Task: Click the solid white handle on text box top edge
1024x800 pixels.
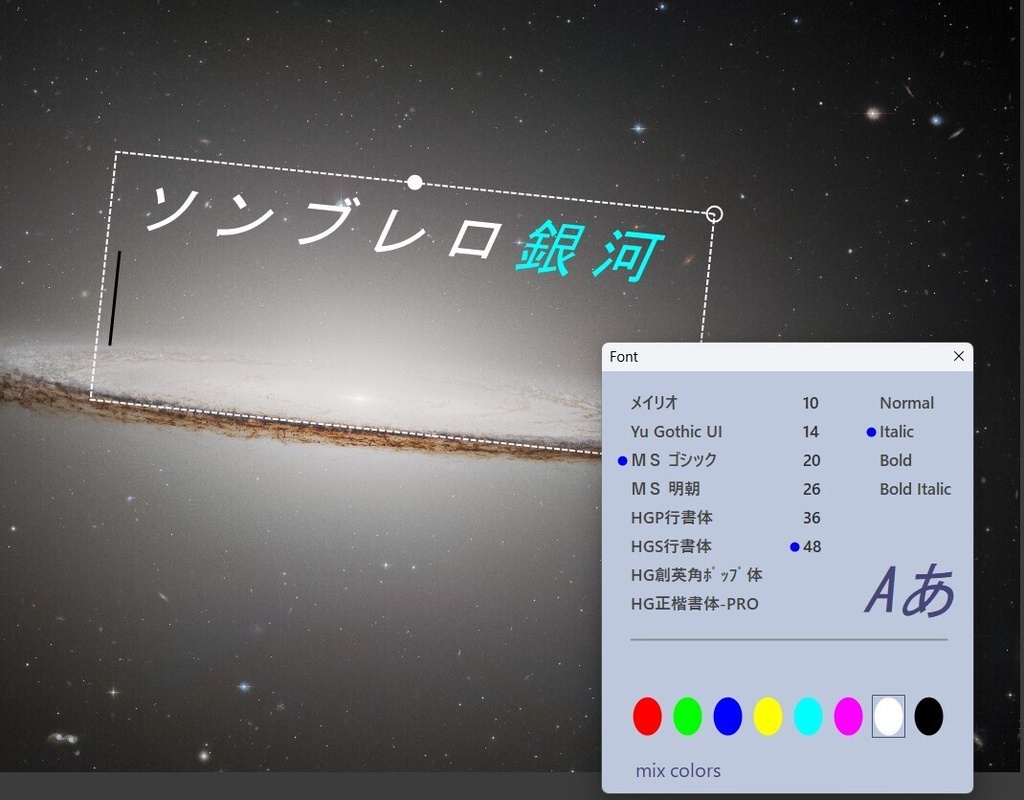Action: pyautogui.click(x=415, y=182)
